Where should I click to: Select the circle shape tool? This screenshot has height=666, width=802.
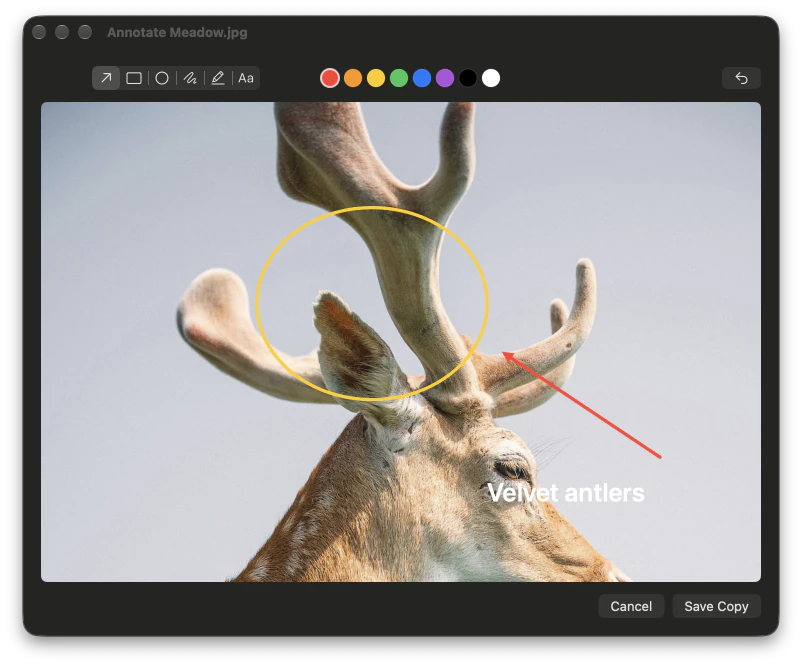pos(162,78)
